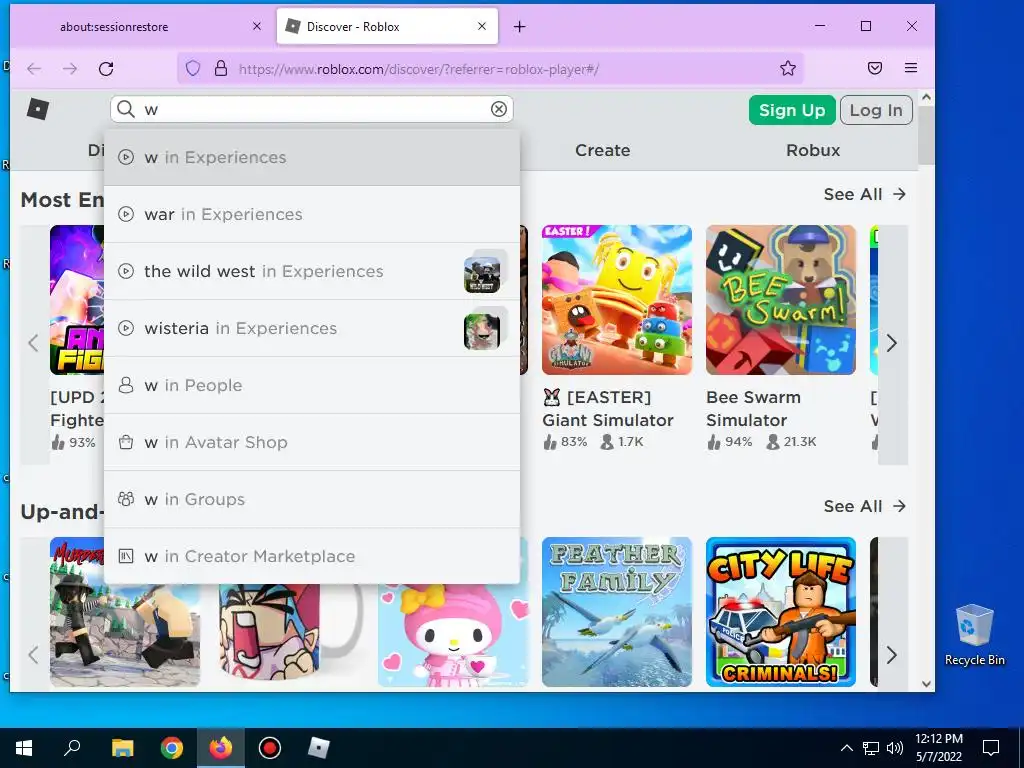Open Feather Family game thumbnail
This screenshot has width=1024, height=768.
coord(616,612)
